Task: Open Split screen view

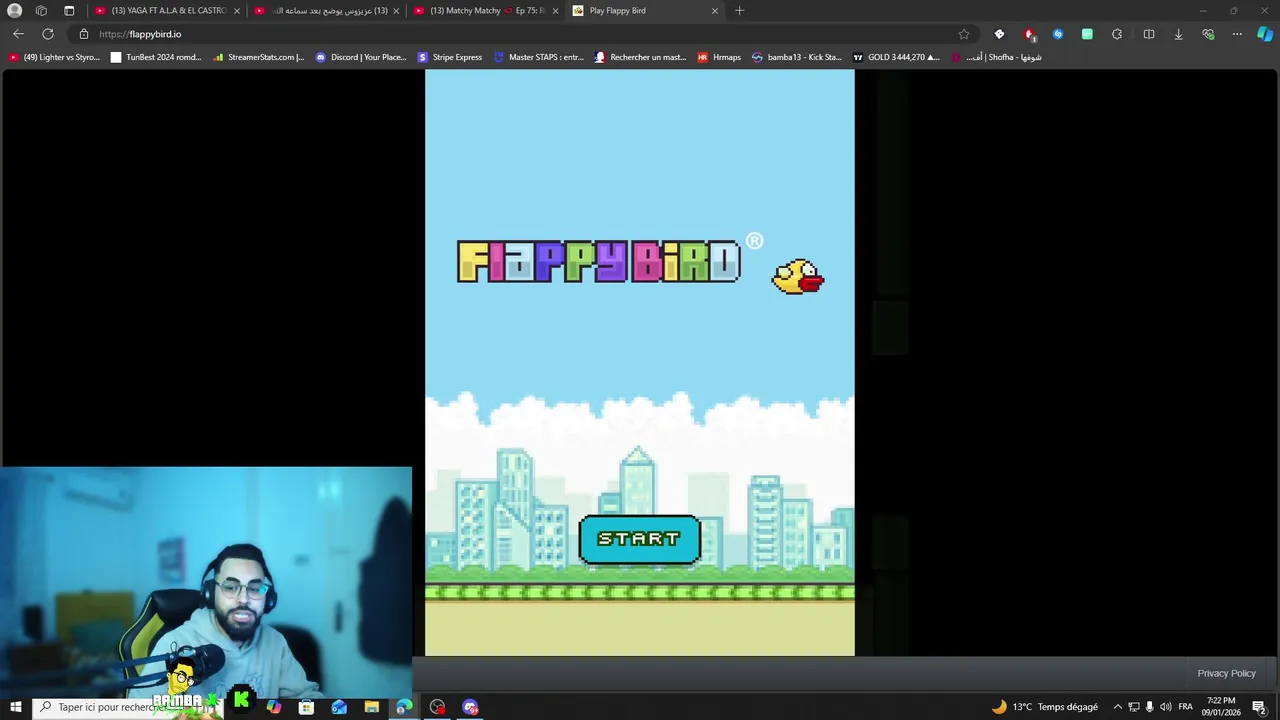Action: point(1149,34)
